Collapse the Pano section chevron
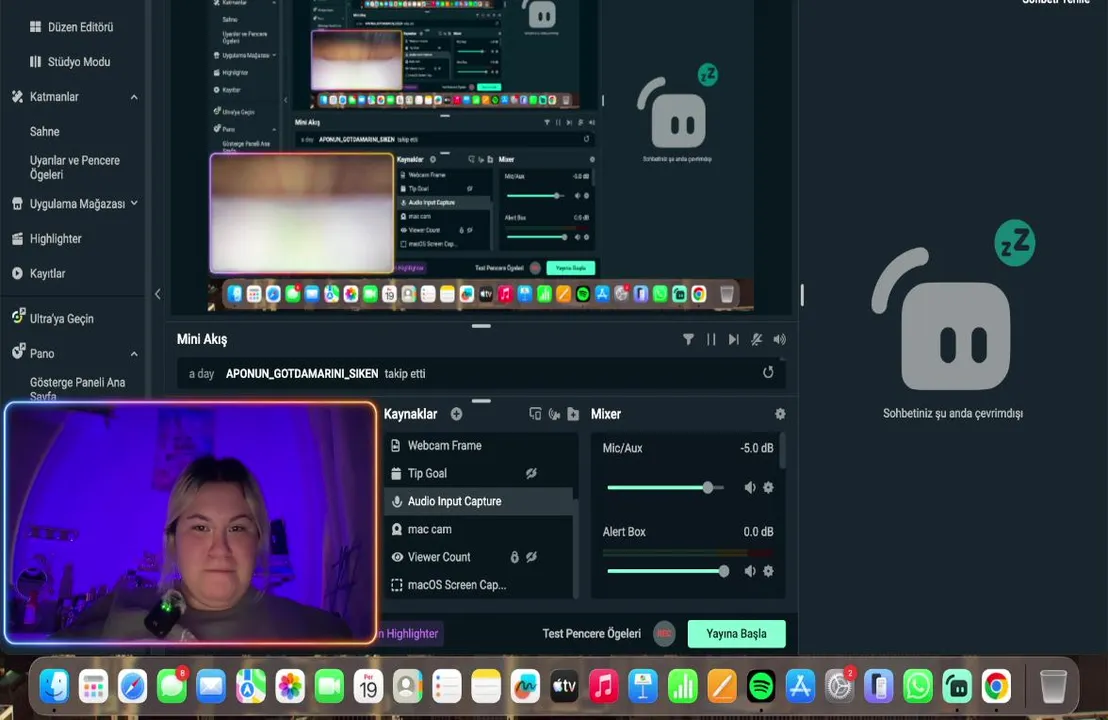Image resolution: width=1108 pixels, height=720 pixels. 134,353
